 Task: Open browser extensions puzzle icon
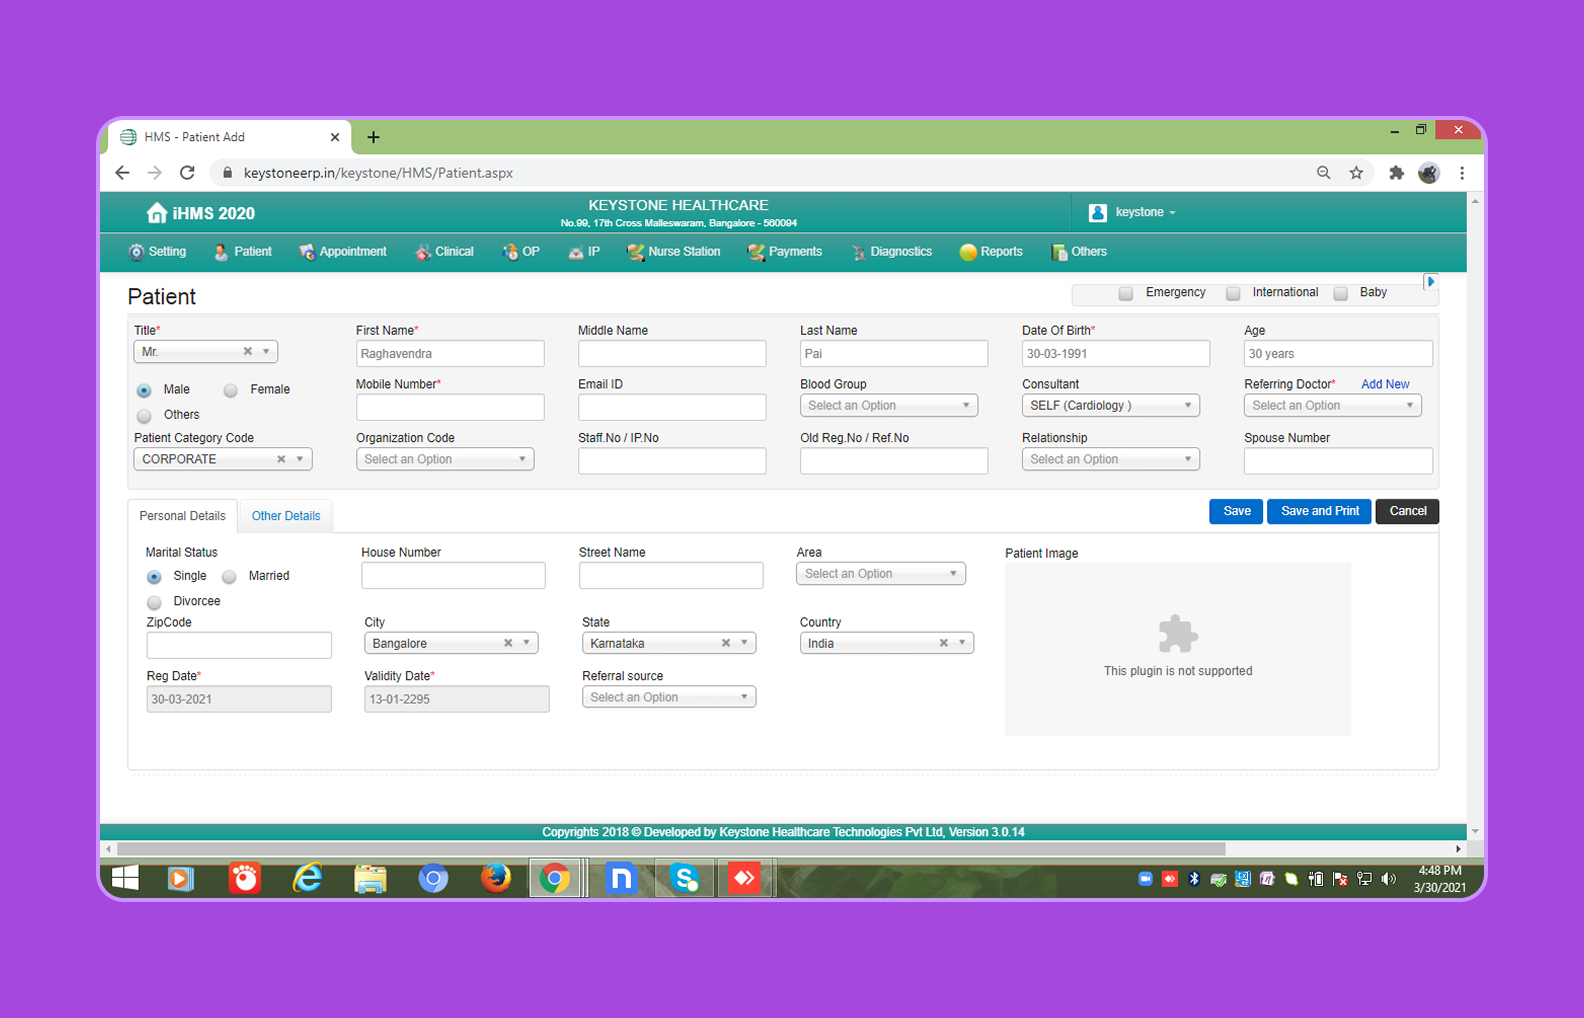click(1396, 173)
